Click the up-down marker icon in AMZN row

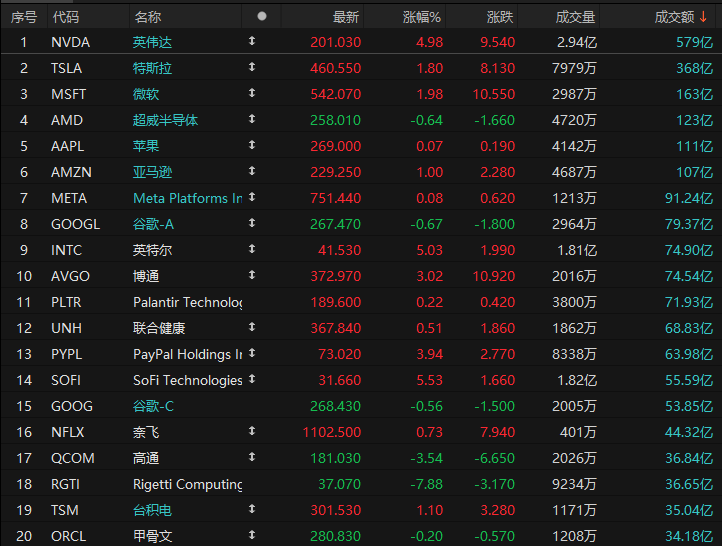pos(252,171)
